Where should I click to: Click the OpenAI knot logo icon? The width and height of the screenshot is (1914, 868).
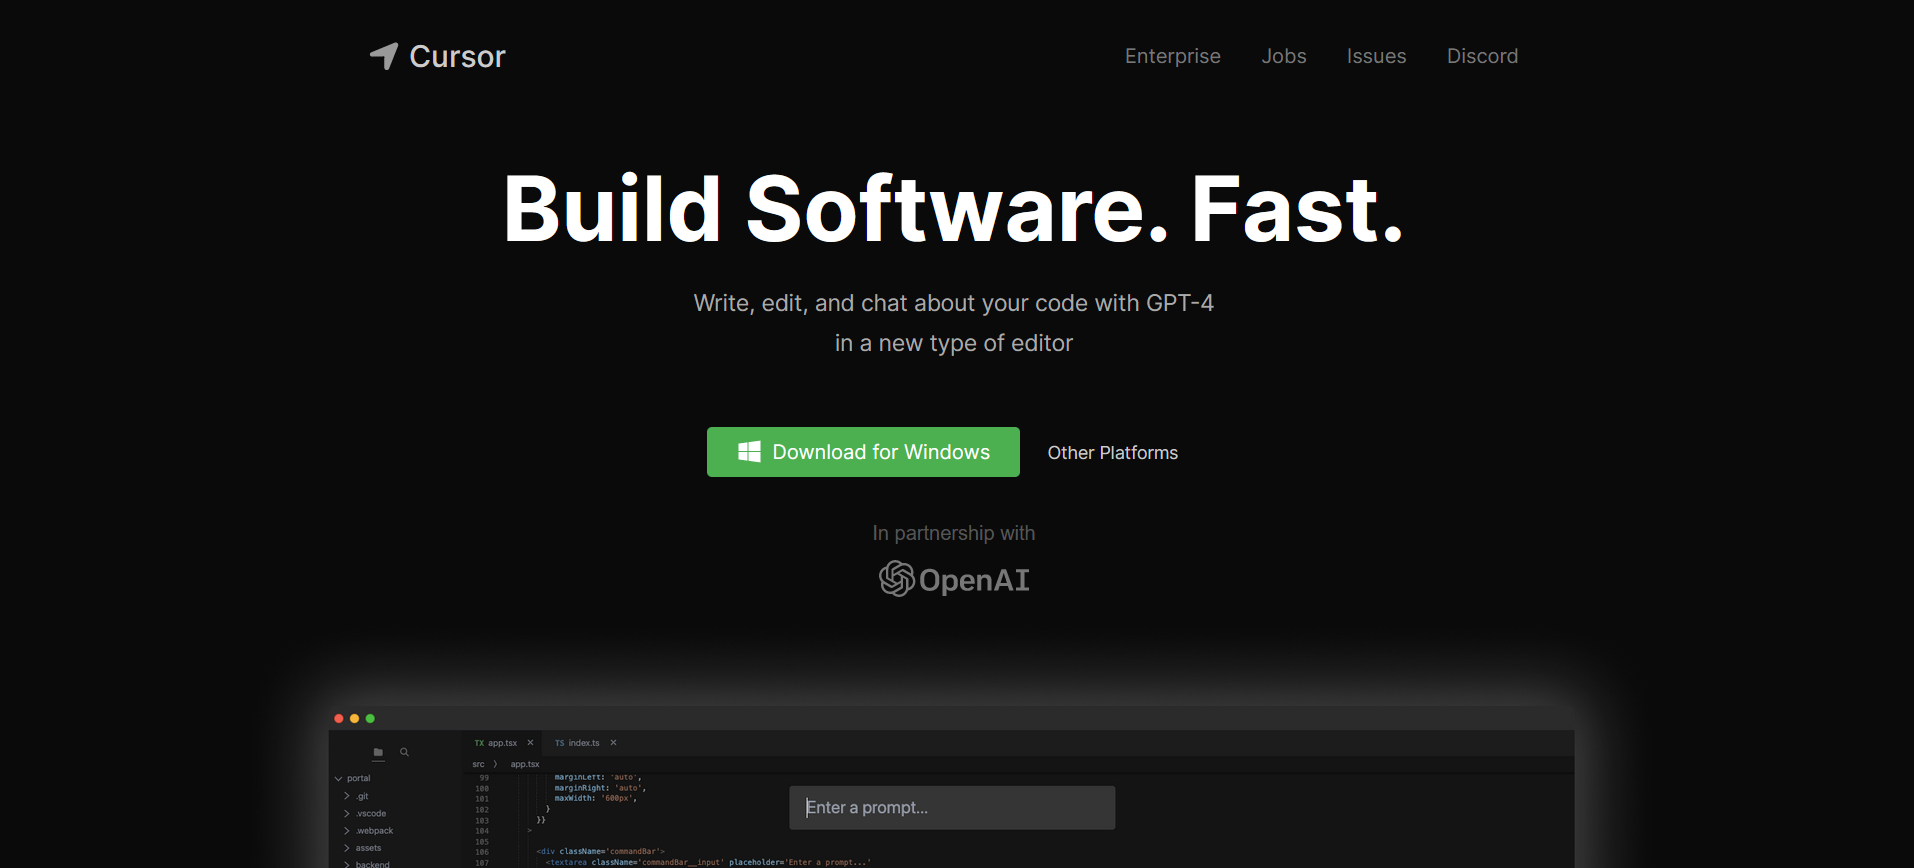(x=896, y=579)
